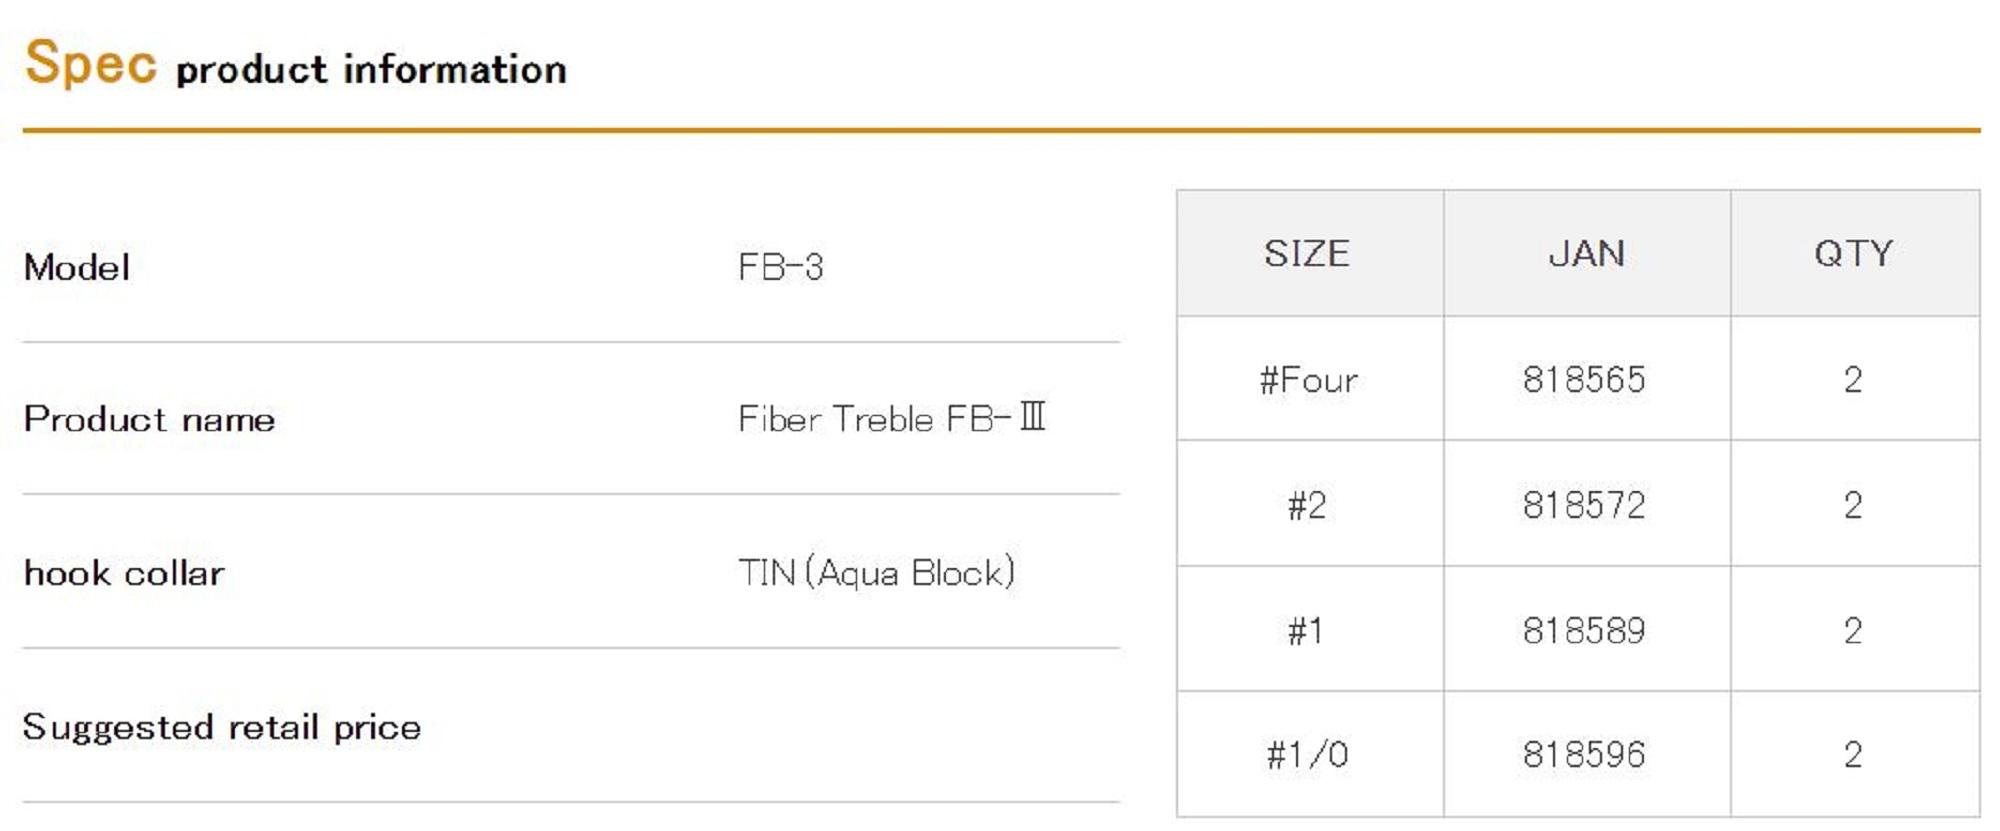Viewport: 2000px width, 831px height.
Task: Click the Model label
Action: (77, 268)
